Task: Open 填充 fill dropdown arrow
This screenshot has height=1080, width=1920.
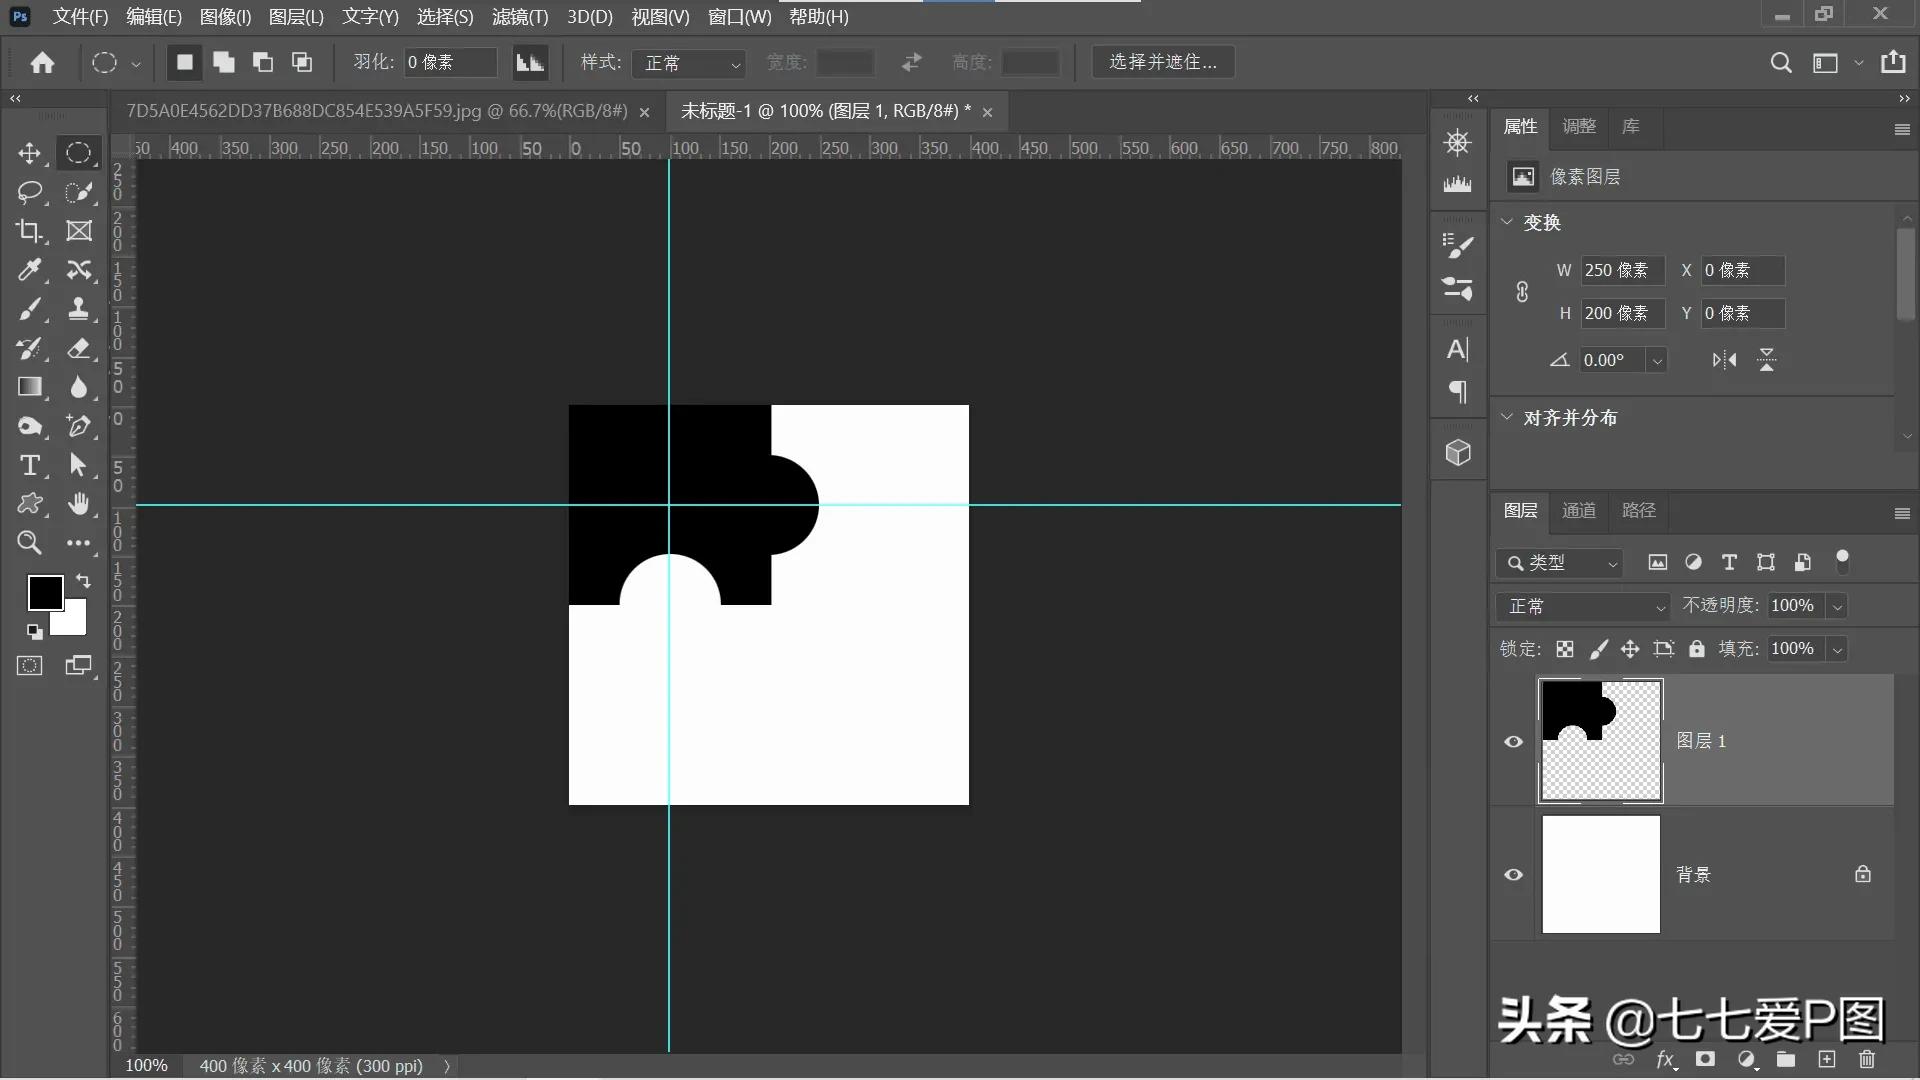Action: pos(1837,649)
